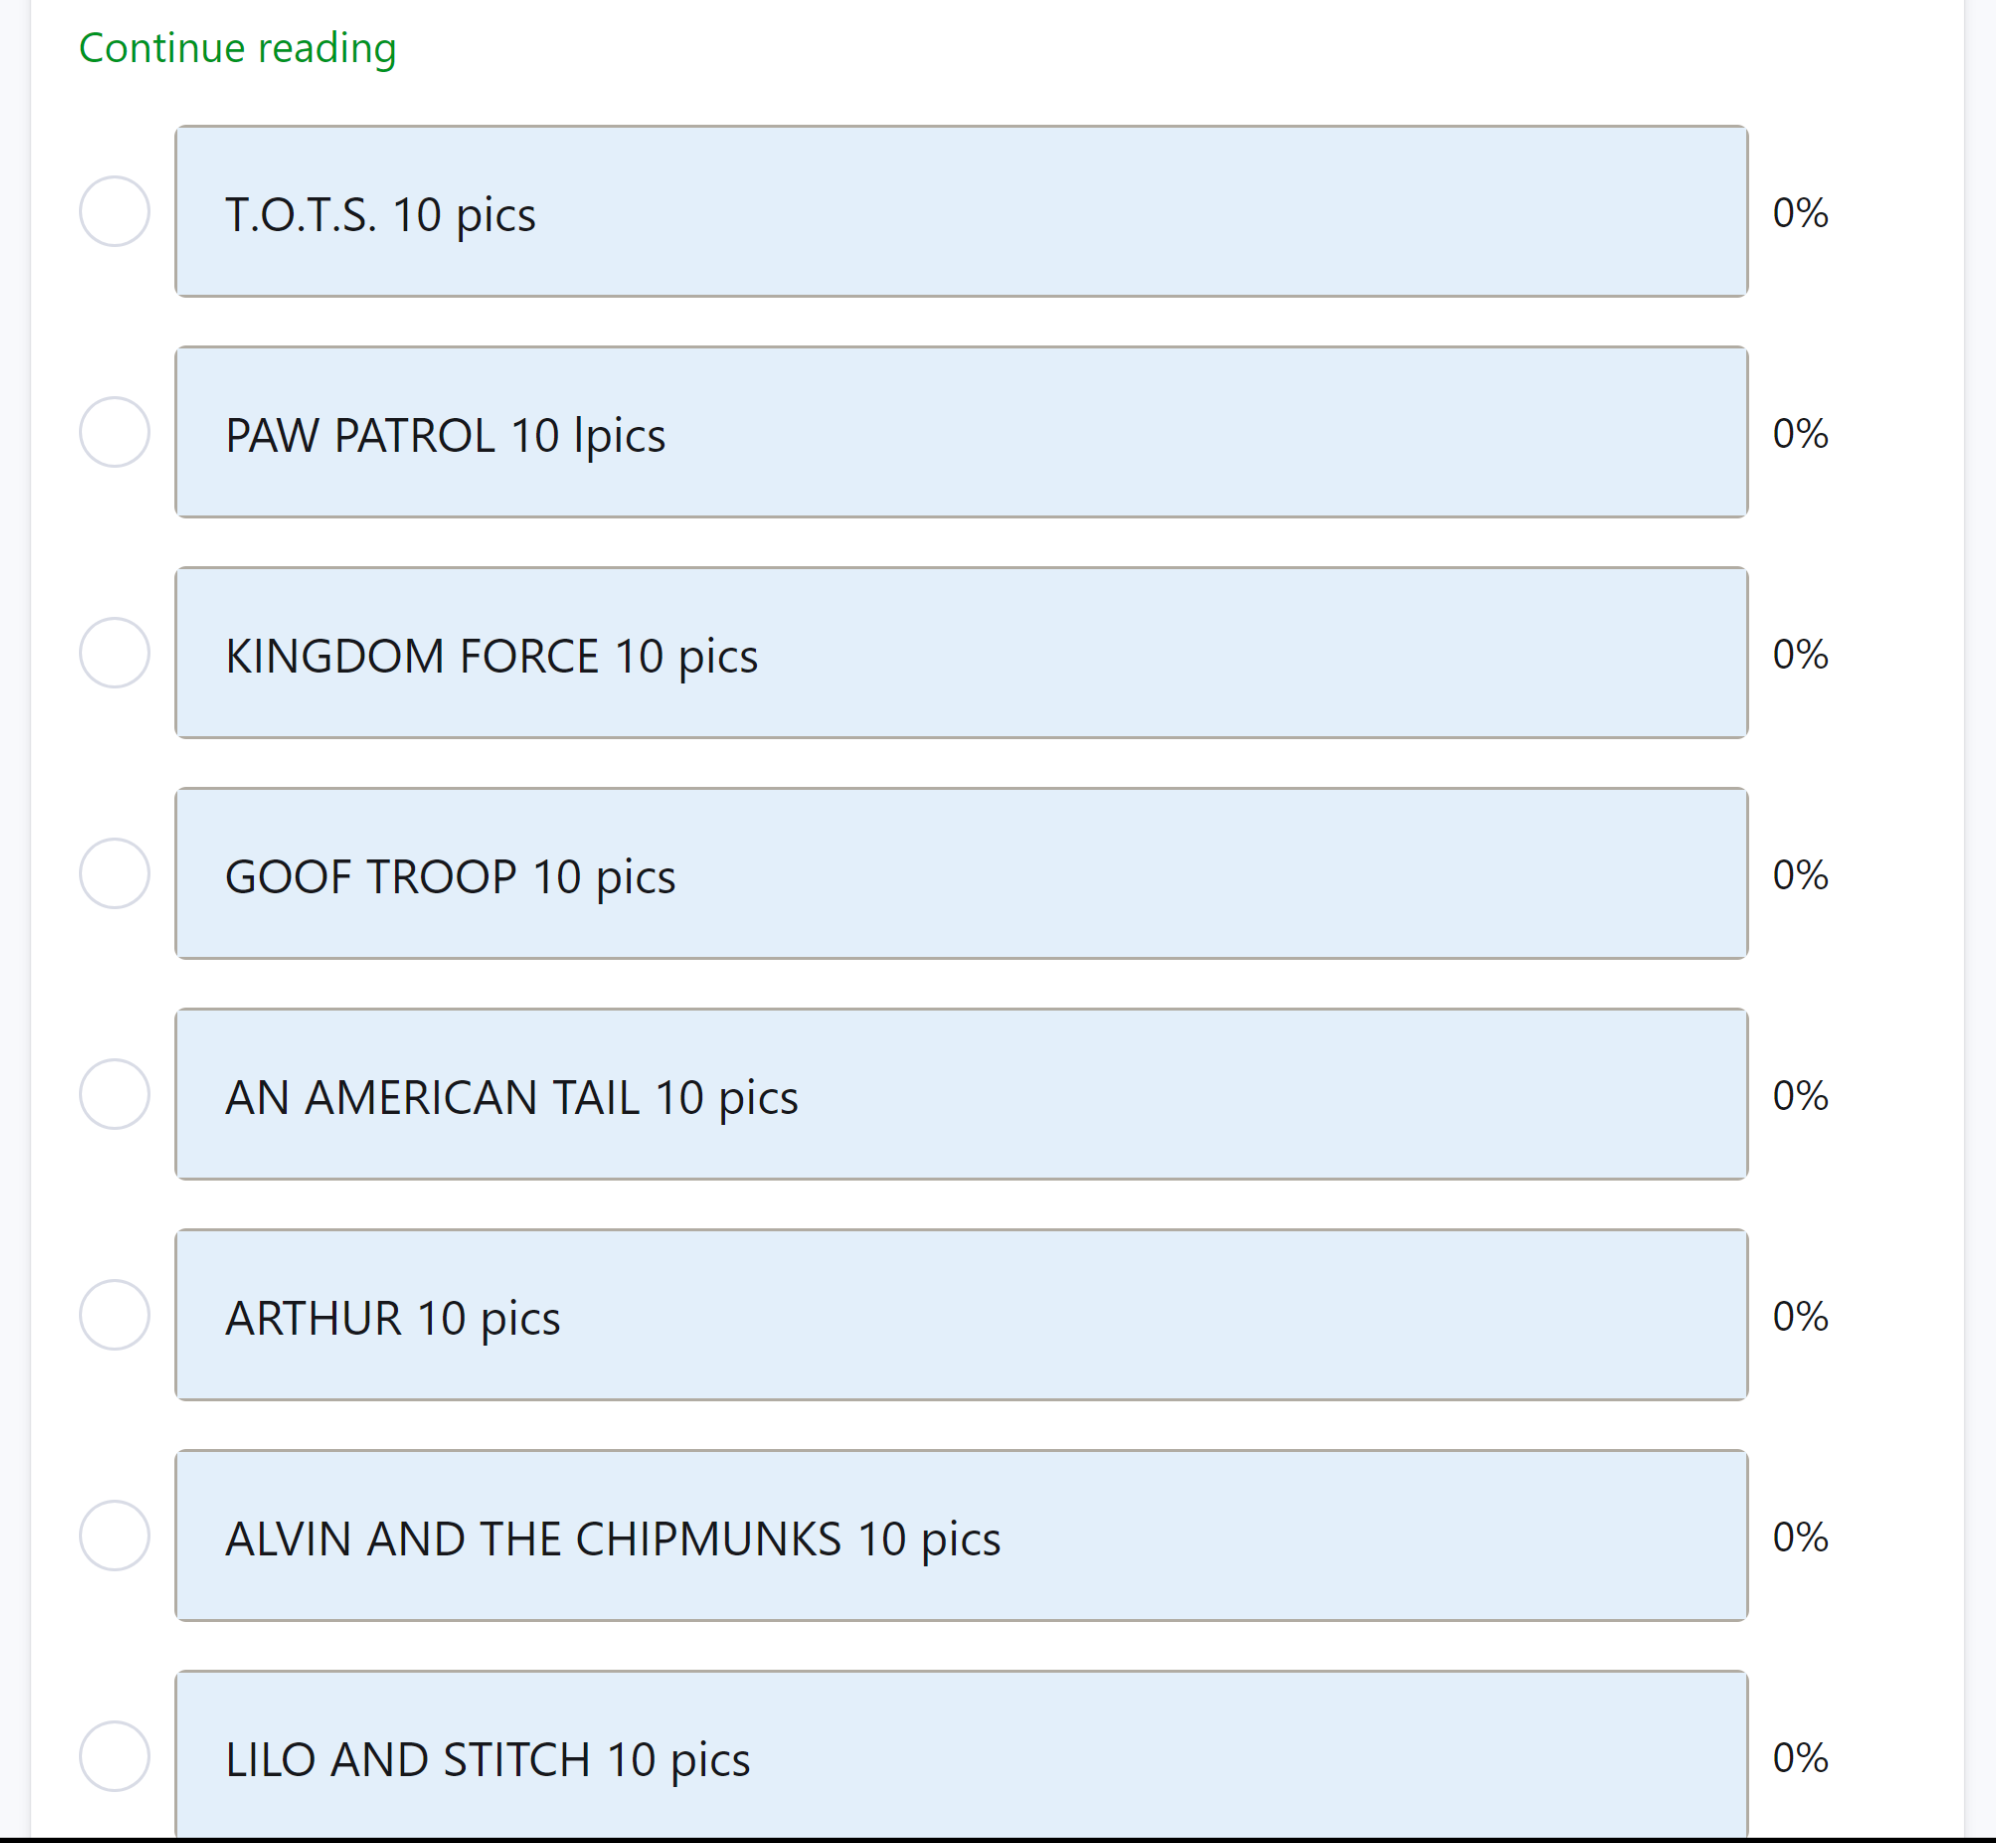Screen dimensions: 1996x1843
Task: Click ALVIN AND THE CHIPMUNKS option bar
Action: tap(960, 1536)
